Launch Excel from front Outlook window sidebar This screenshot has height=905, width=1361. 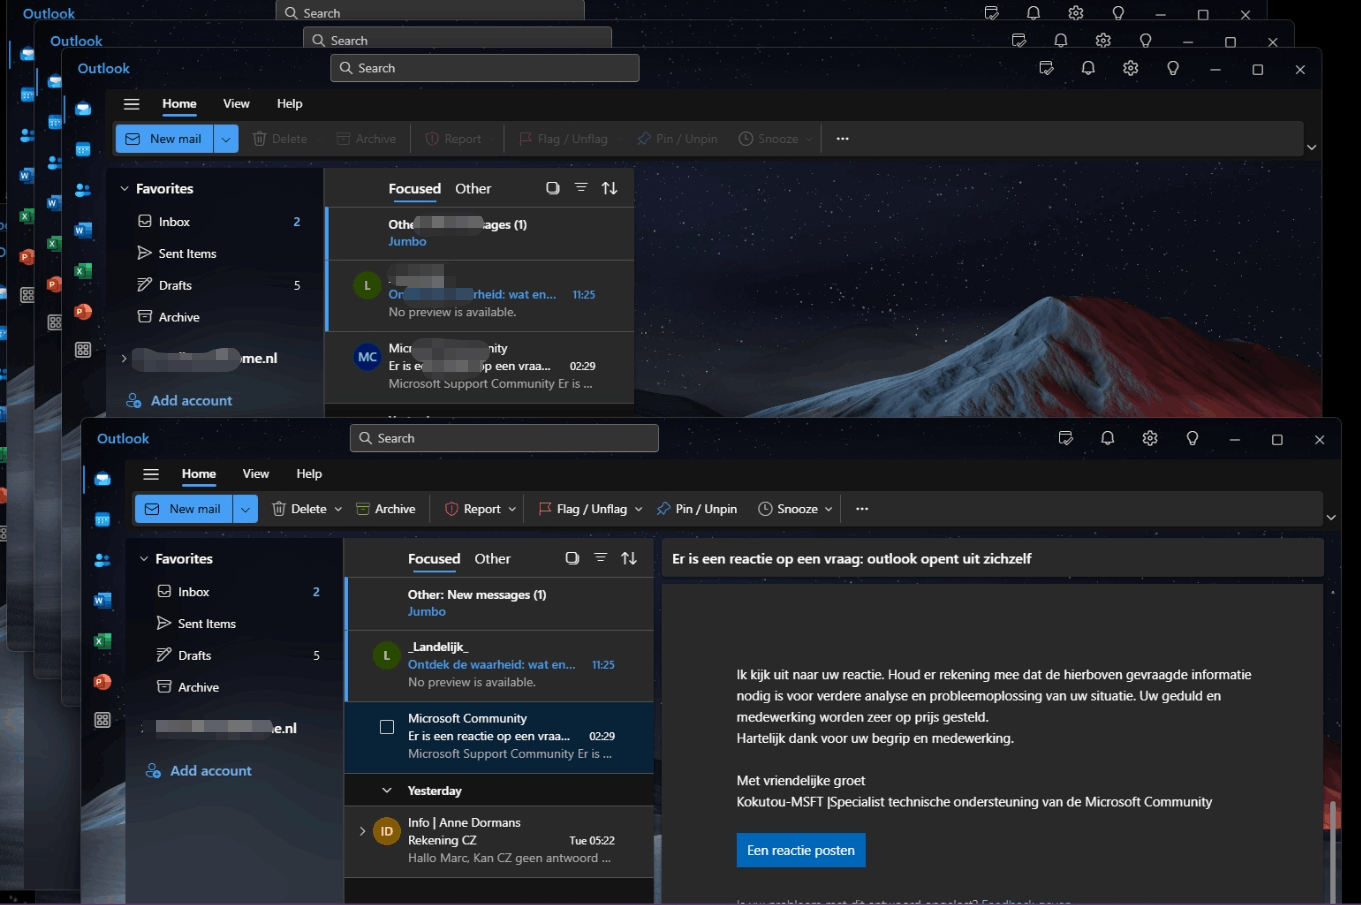coord(102,641)
